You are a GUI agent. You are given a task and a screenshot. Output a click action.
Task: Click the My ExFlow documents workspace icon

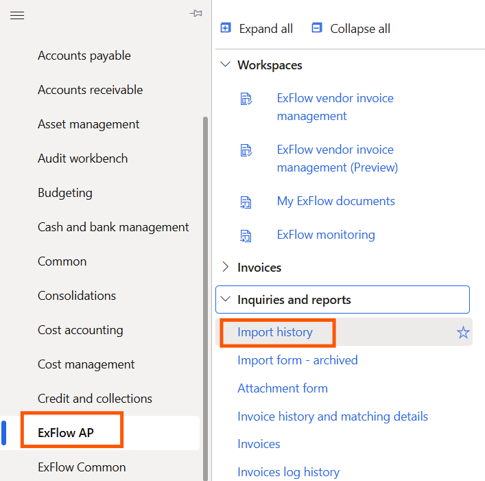pos(246,202)
